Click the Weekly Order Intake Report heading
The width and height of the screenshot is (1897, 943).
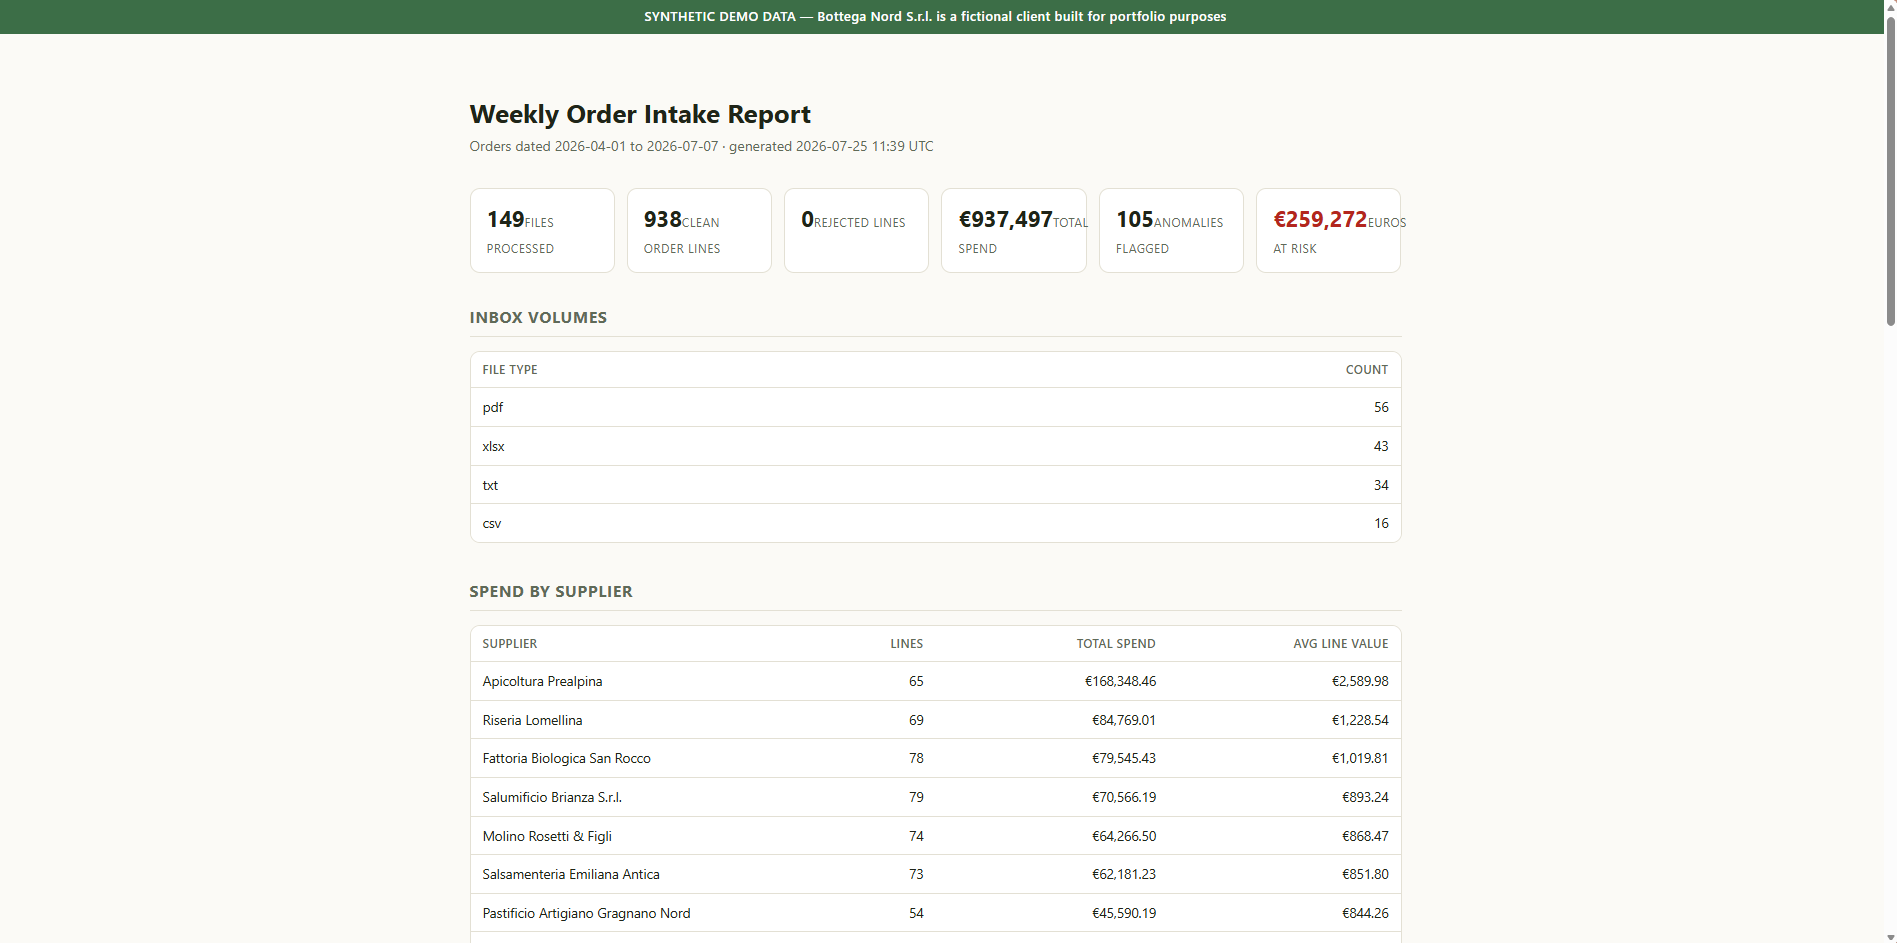(x=640, y=114)
